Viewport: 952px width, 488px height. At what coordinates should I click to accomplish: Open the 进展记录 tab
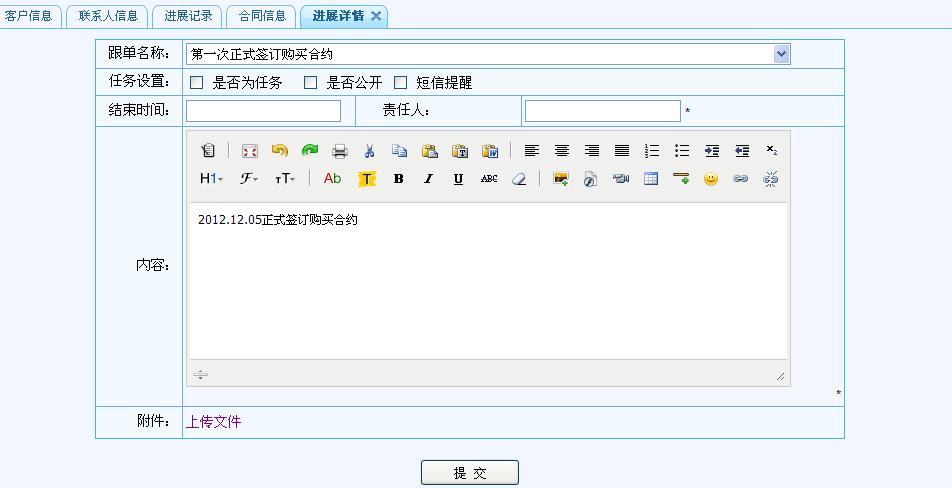click(x=188, y=16)
